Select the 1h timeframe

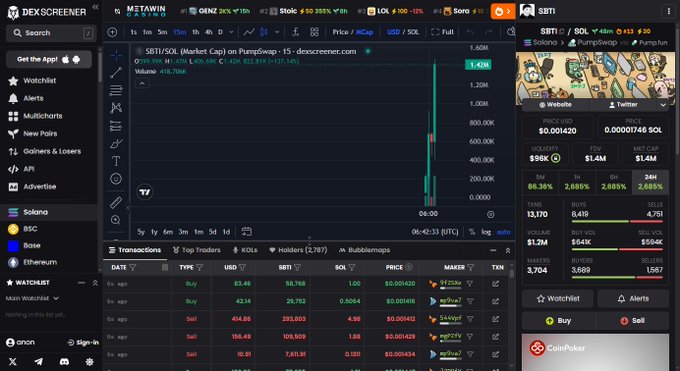[196, 32]
